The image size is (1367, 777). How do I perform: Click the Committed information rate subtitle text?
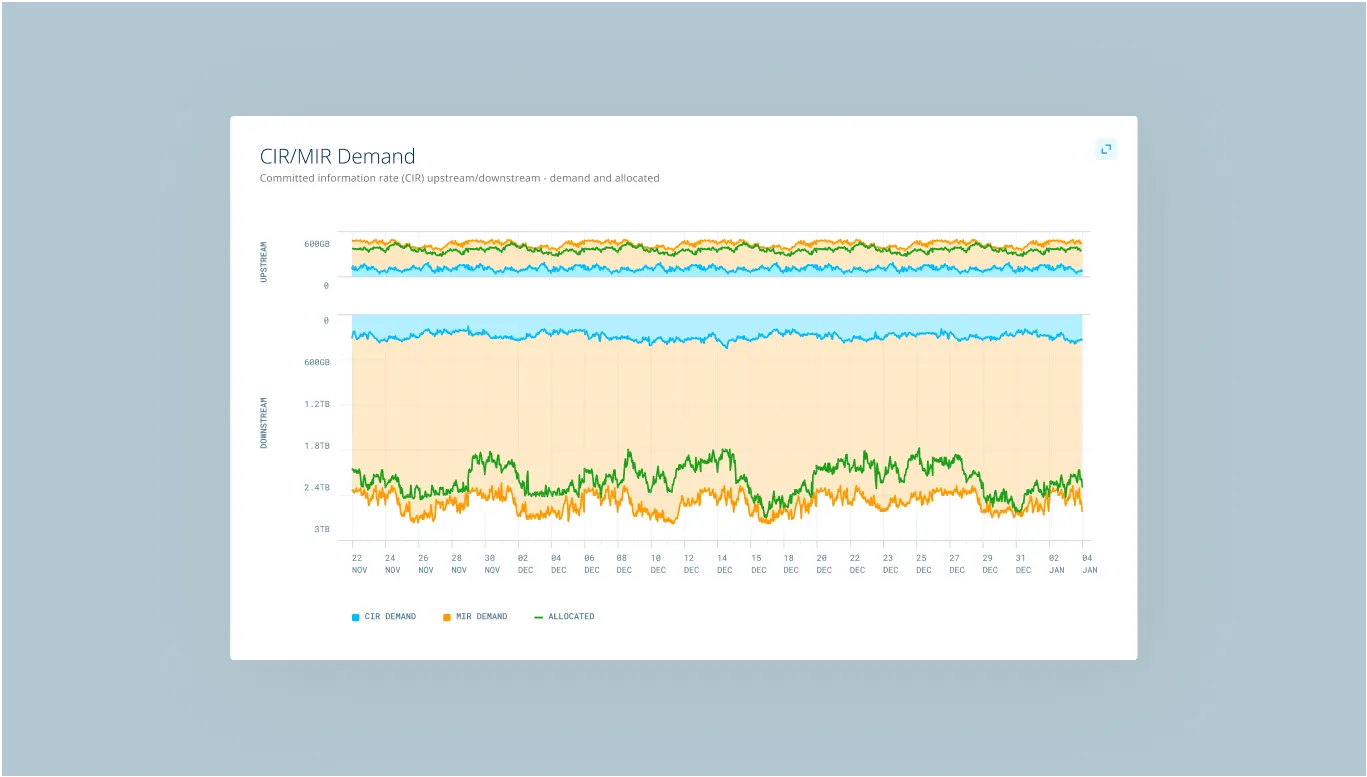[x=459, y=178]
